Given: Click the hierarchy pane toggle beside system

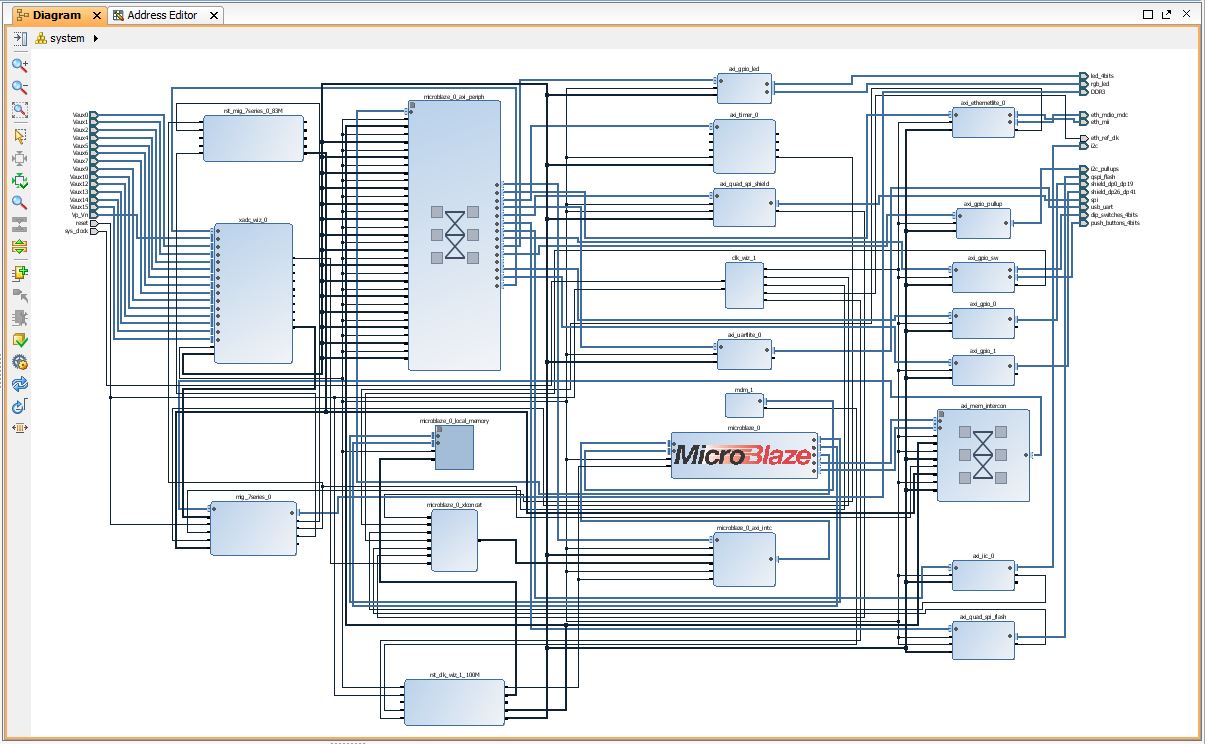Looking at the screenshot, I should click(20, 38).
